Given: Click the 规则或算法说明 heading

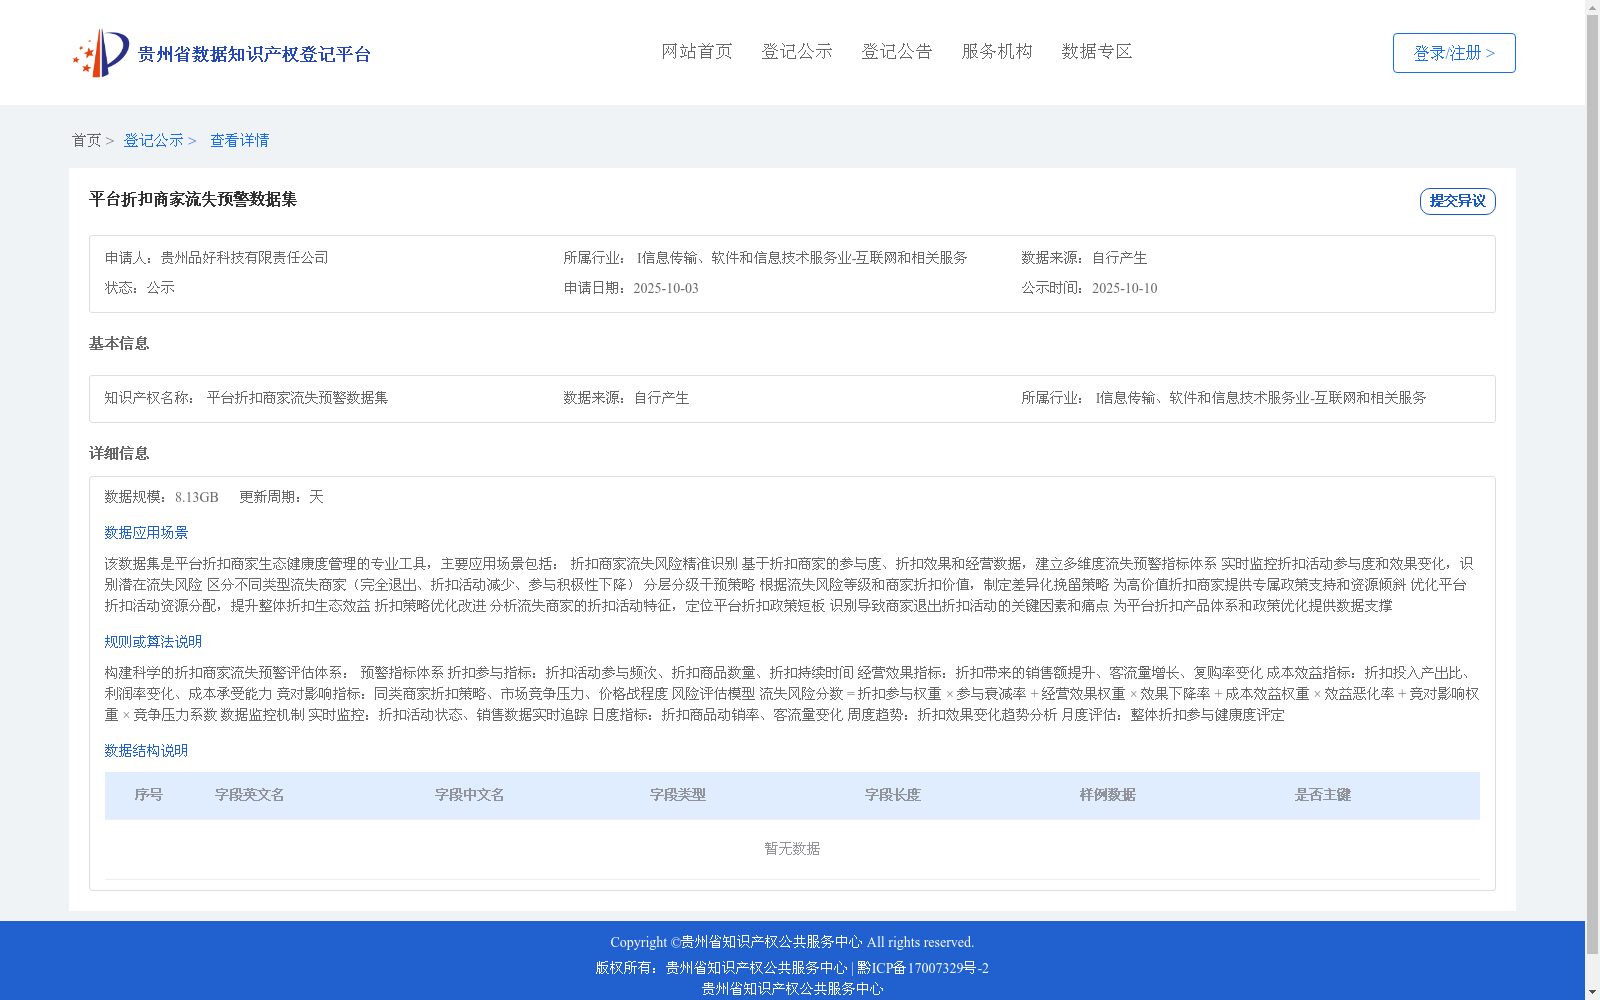Looking at the screenshot, I should tap(153, 642).
